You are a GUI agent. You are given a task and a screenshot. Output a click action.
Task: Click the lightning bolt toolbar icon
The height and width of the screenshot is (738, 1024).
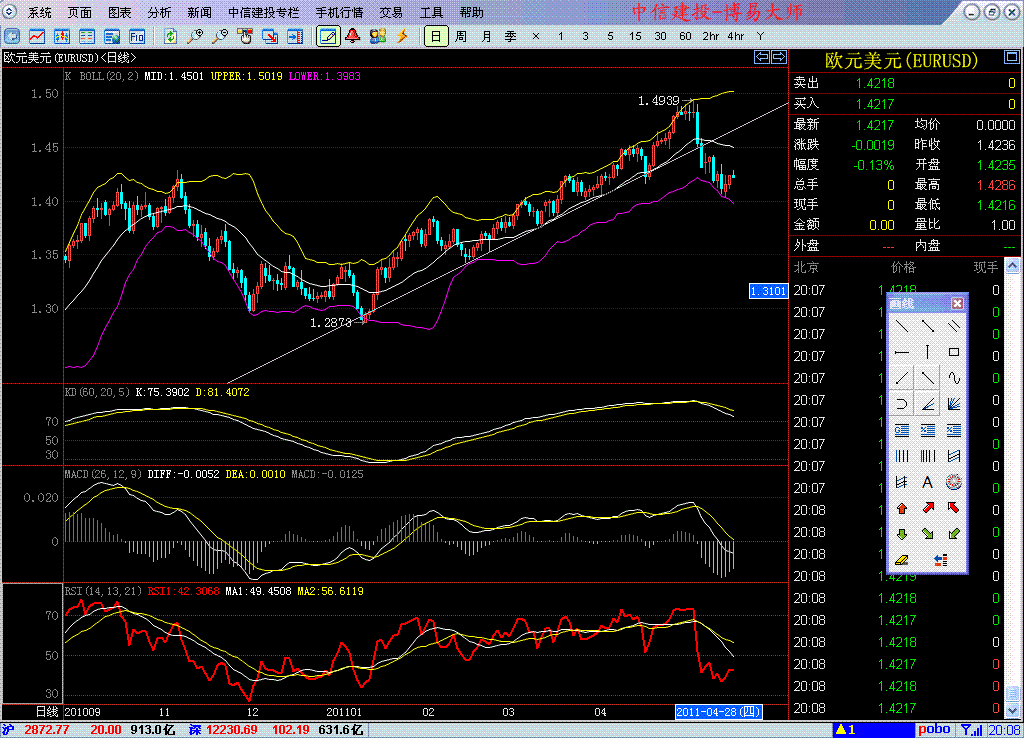402,36
